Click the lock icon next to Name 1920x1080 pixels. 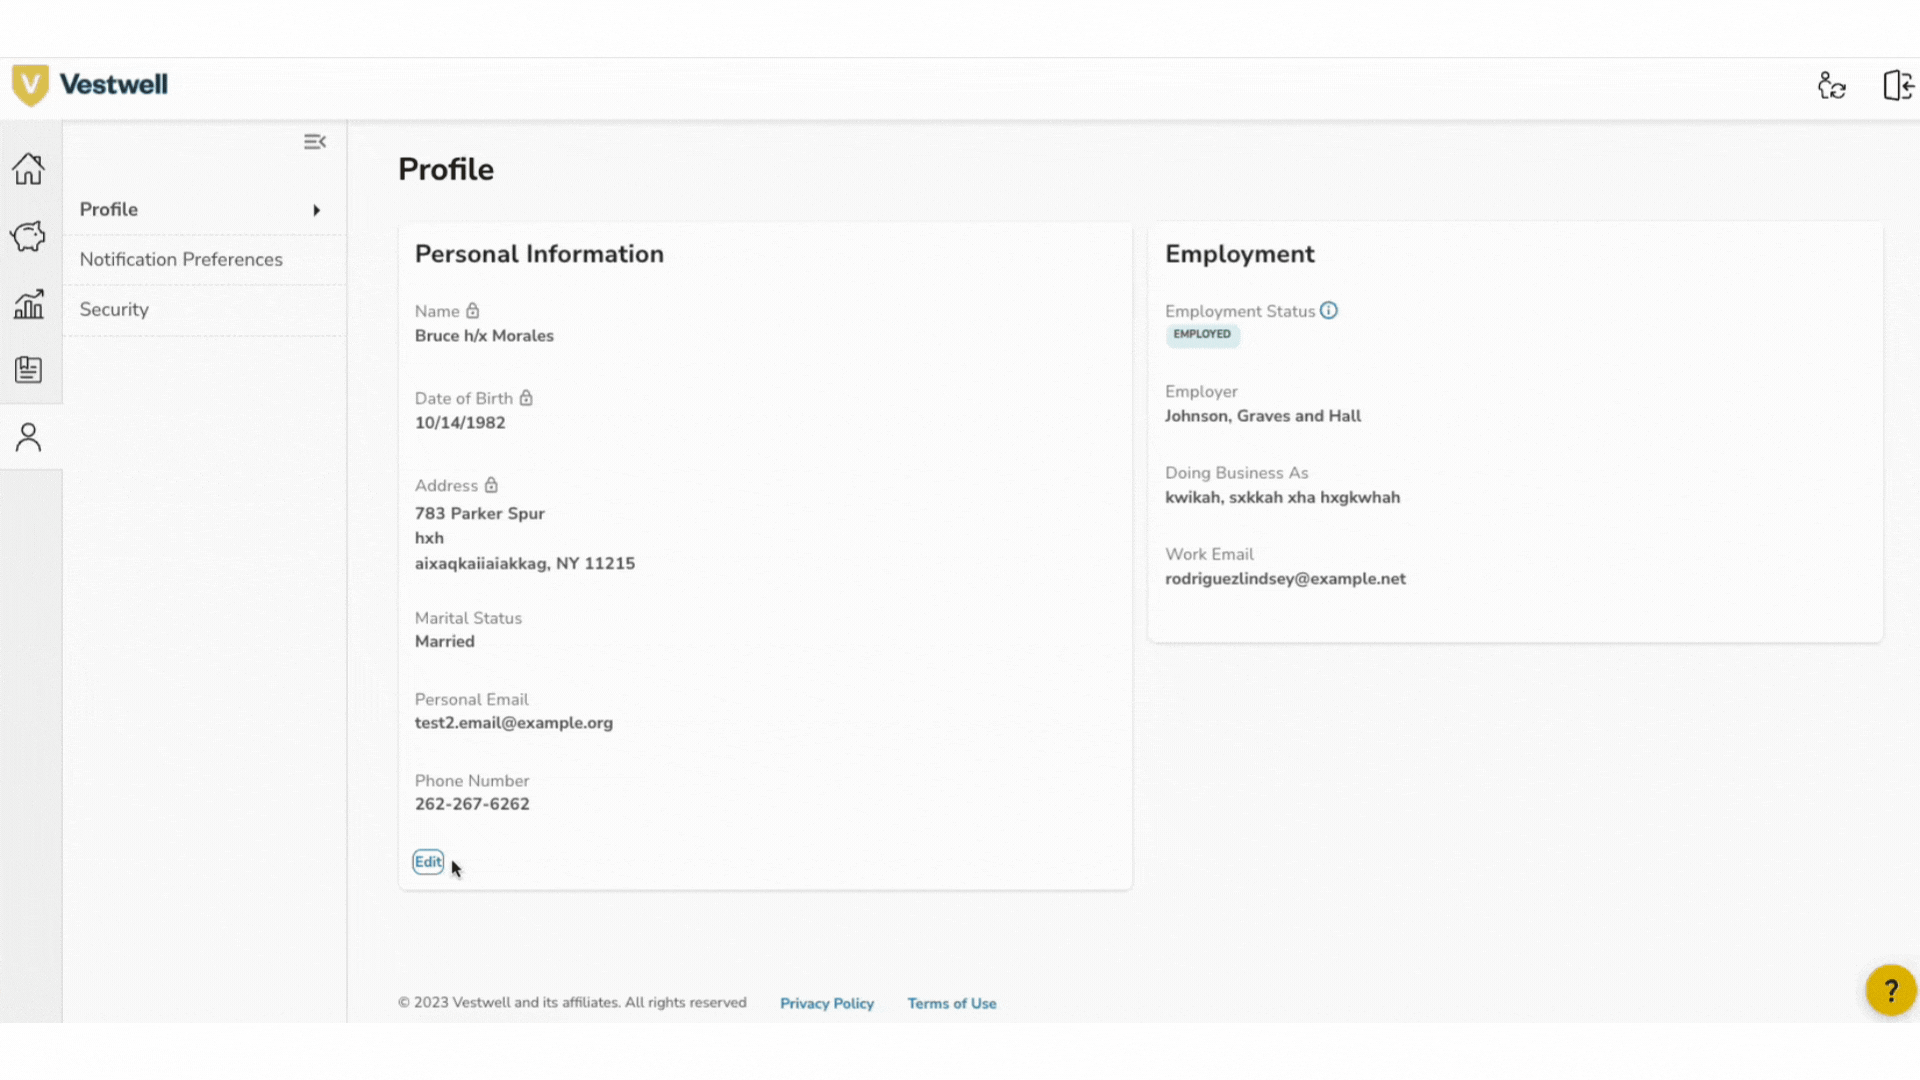(x=473, y=311)
